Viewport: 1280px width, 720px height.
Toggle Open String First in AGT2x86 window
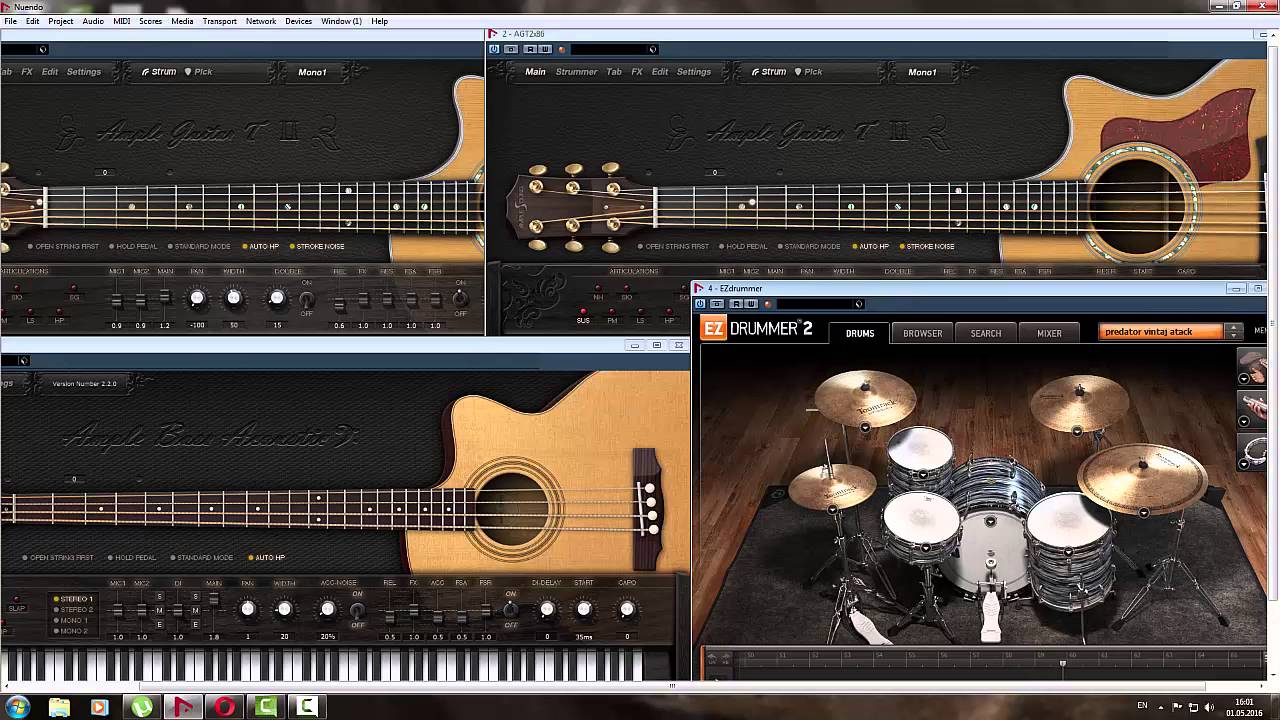pyautogui.click(x=672, y=246)
